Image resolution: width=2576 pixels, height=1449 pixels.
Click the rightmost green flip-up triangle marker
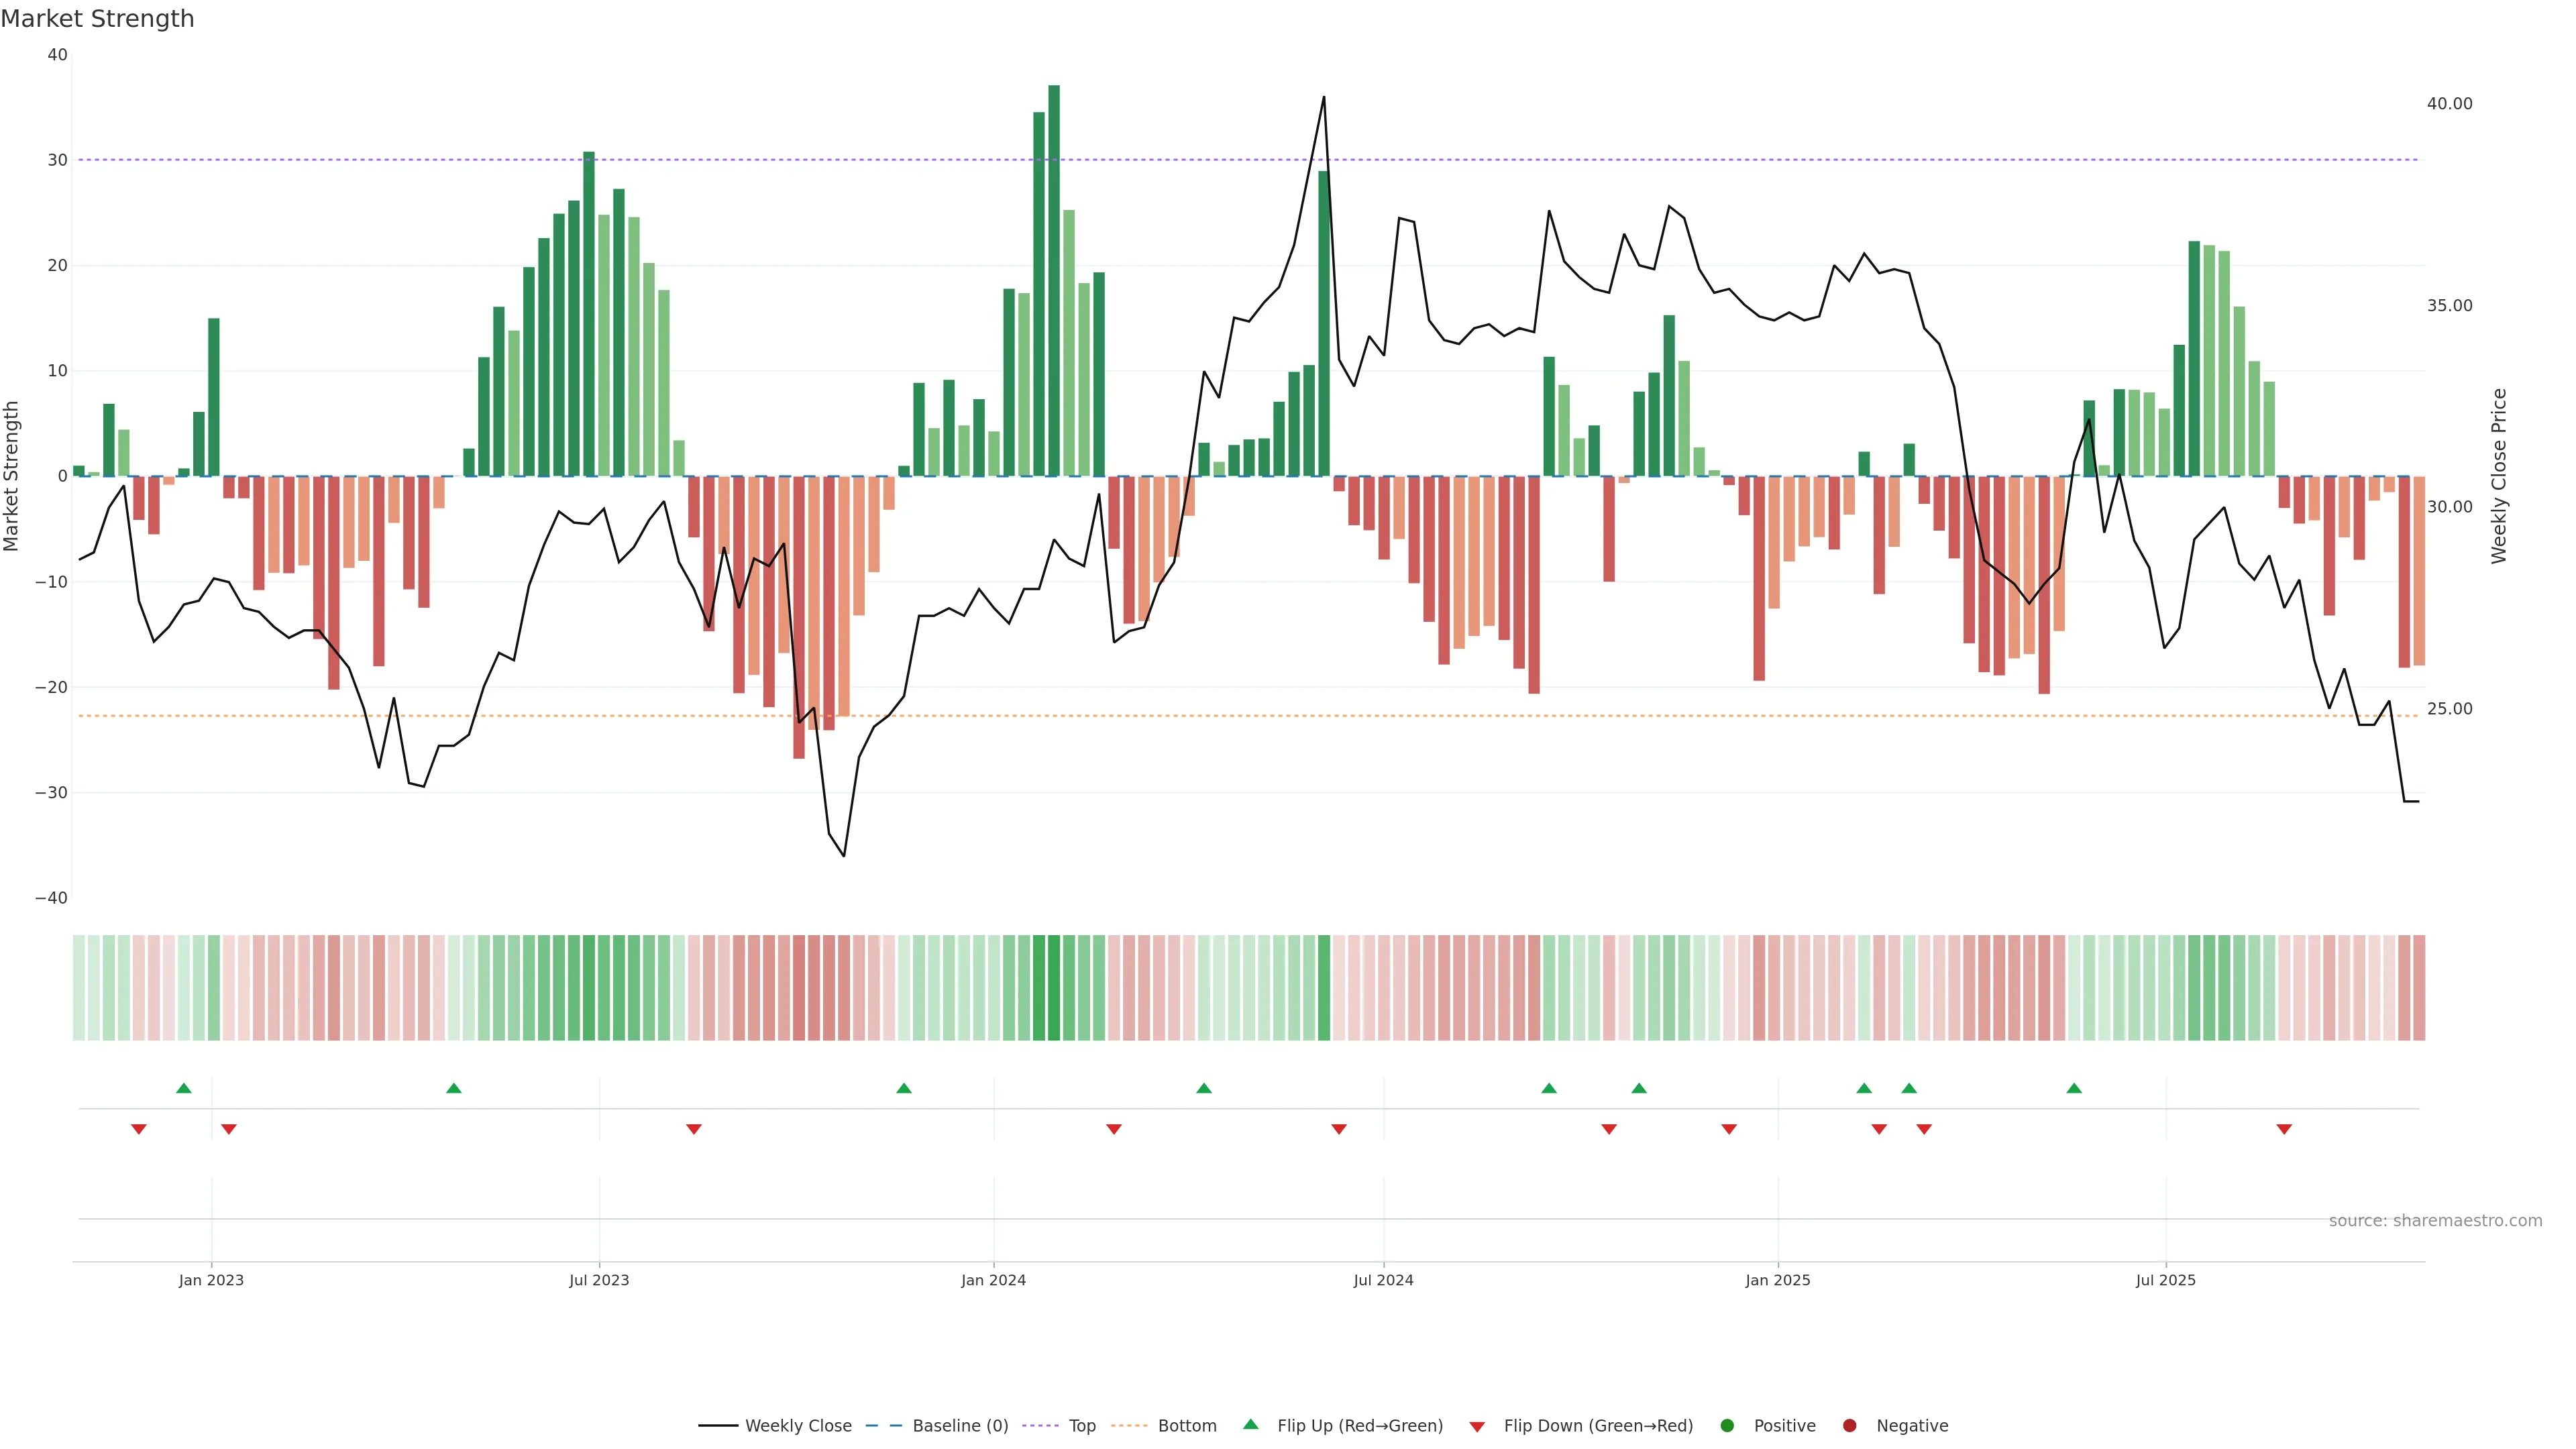(2074, 1088)
